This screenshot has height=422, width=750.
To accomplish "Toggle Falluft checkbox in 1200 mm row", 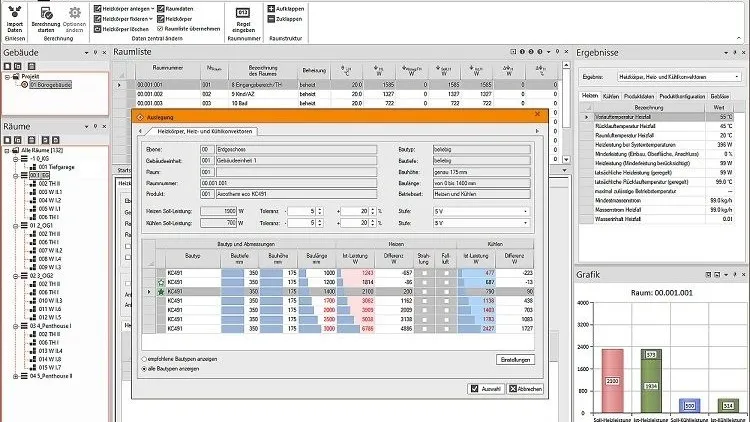I will tap(446, 282).
